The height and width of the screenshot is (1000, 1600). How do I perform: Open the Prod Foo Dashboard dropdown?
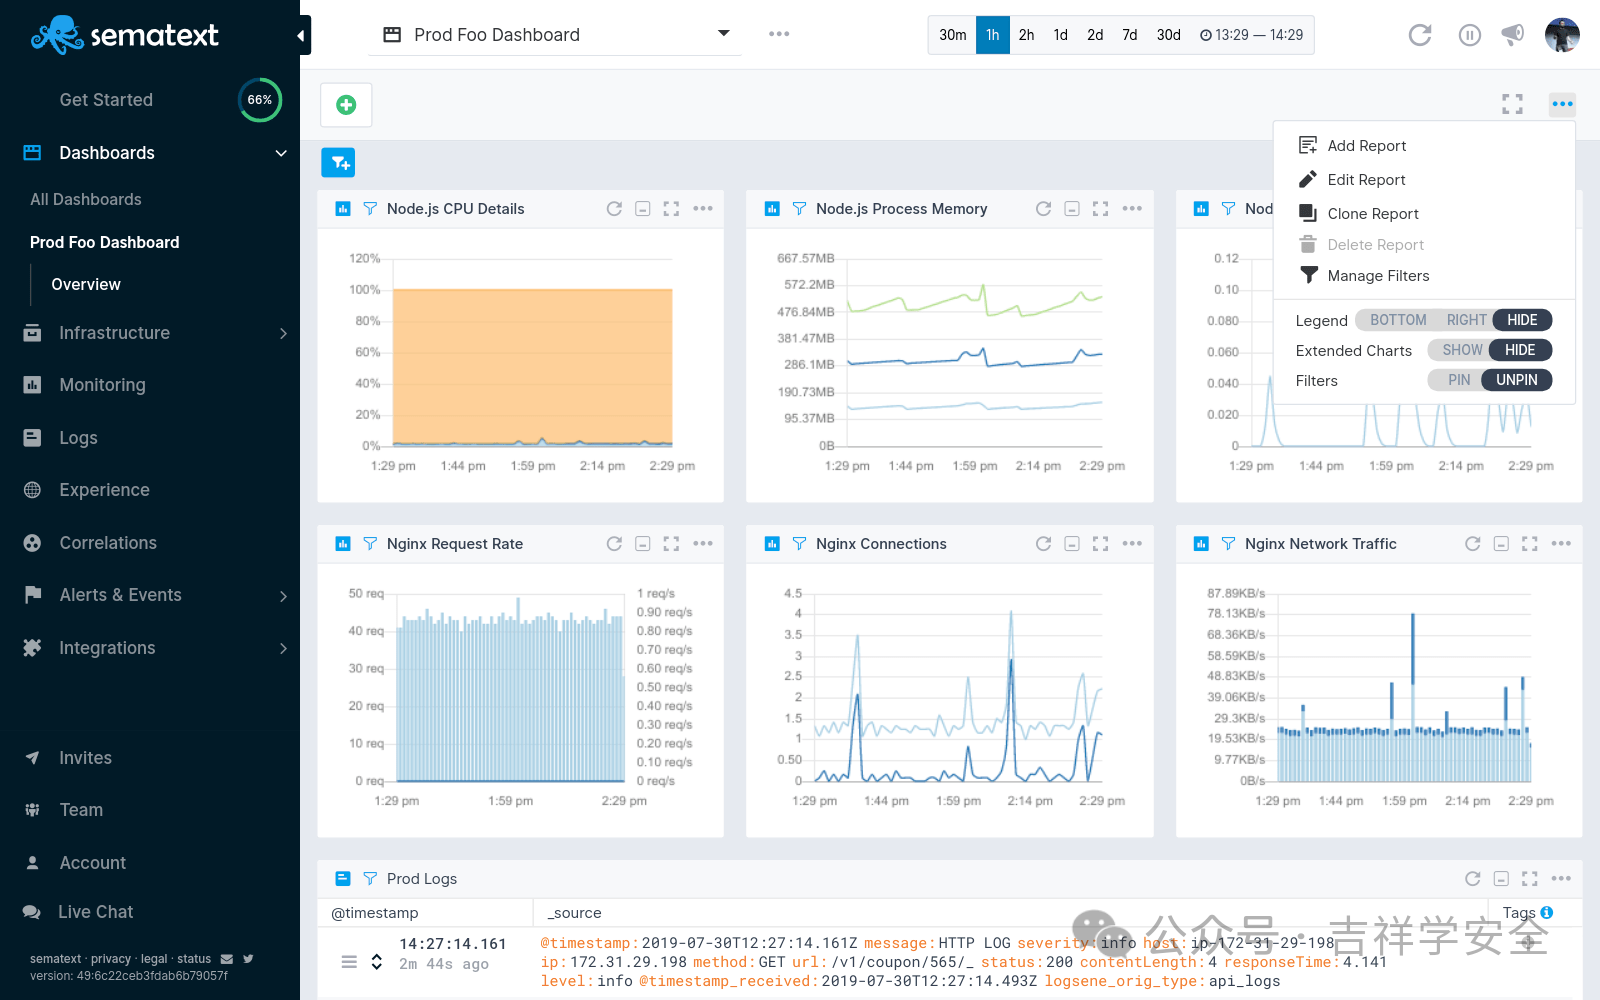pyautogui.click(x=556, y=35)
